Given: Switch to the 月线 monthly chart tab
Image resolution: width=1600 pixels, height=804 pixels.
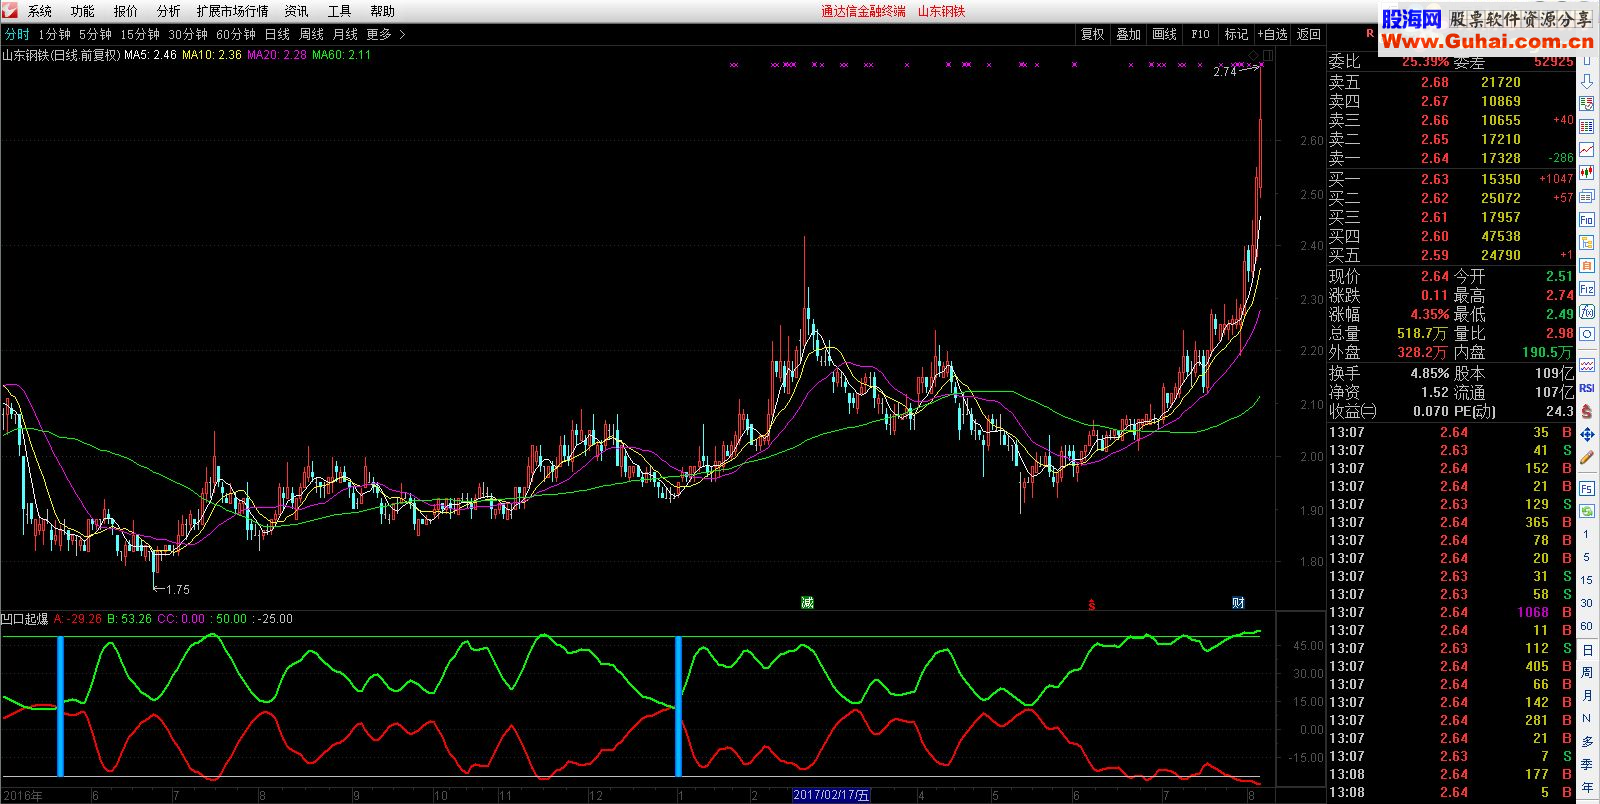Looking at the screenshot, I should coord(345,34).
